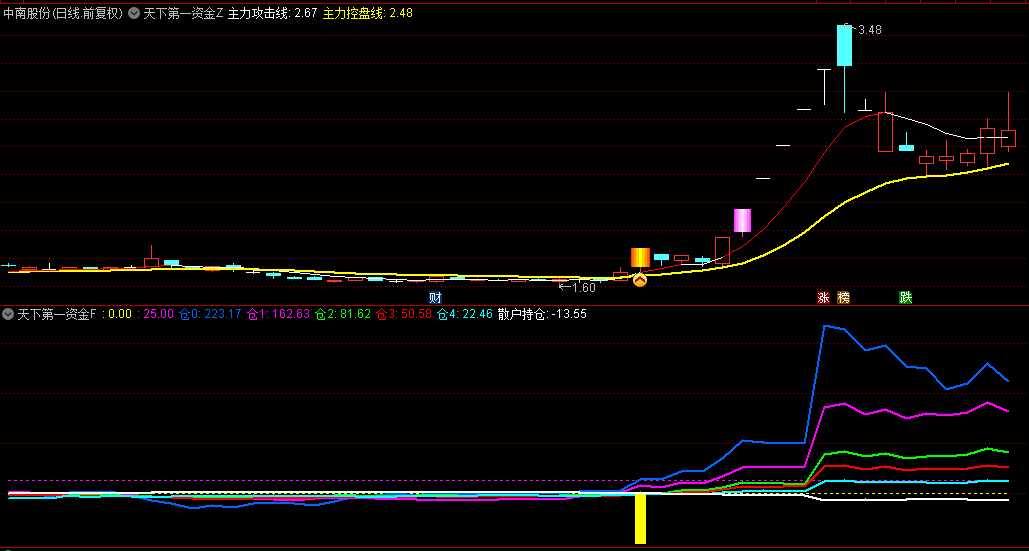This screenshot has height=551, width=1029.
Task: Expand the 天下第一资金Z indicator dropdown
Action: pyautogui.click(x=135, y=14)
